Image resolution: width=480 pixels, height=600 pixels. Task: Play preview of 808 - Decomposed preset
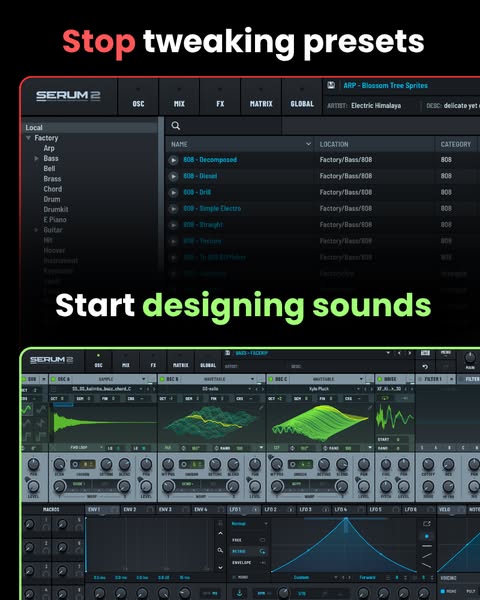pyautogui.click(x=173, y=160)
